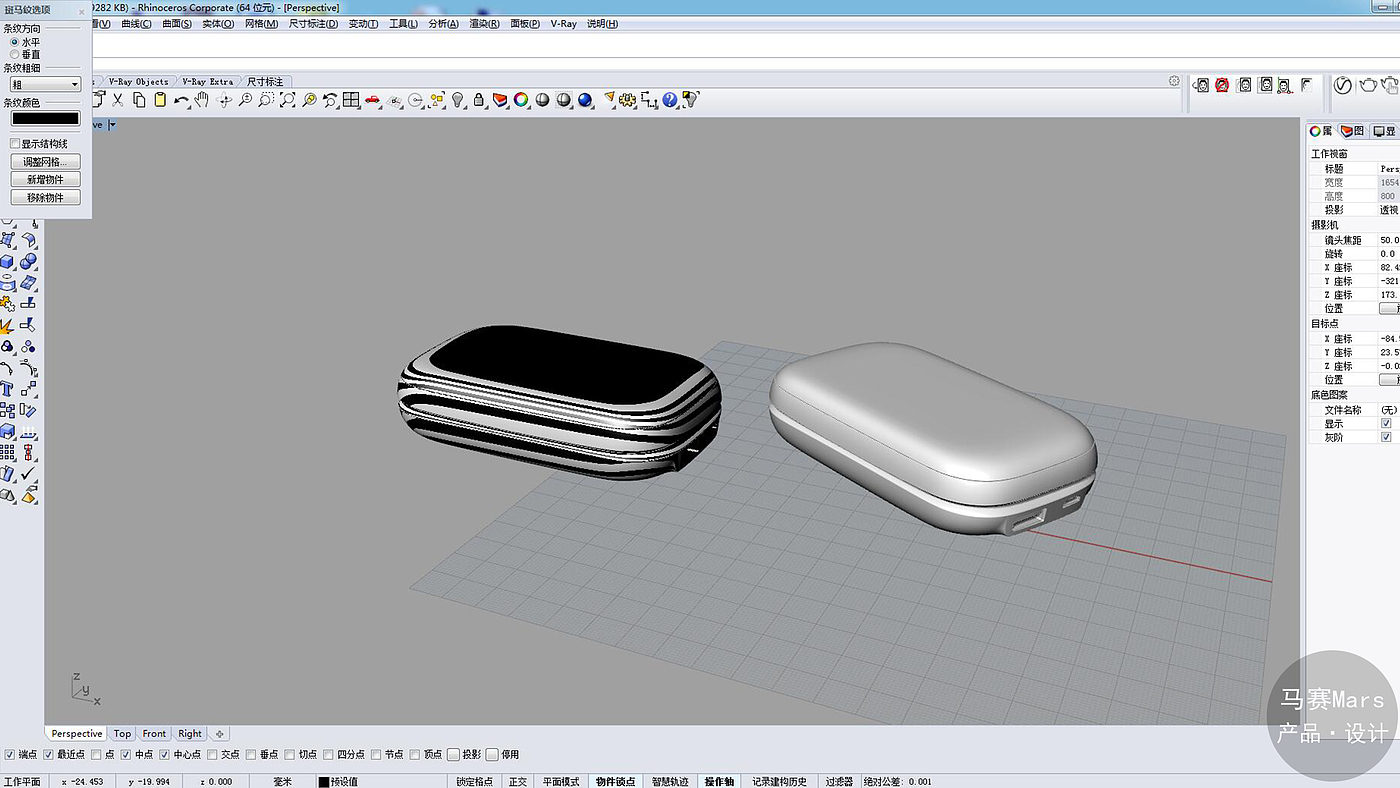Enable the 交点 object snap checkbox
The height and width of the screenshot is (788, 1400).
pyautogui.click(x=212, y=755)
